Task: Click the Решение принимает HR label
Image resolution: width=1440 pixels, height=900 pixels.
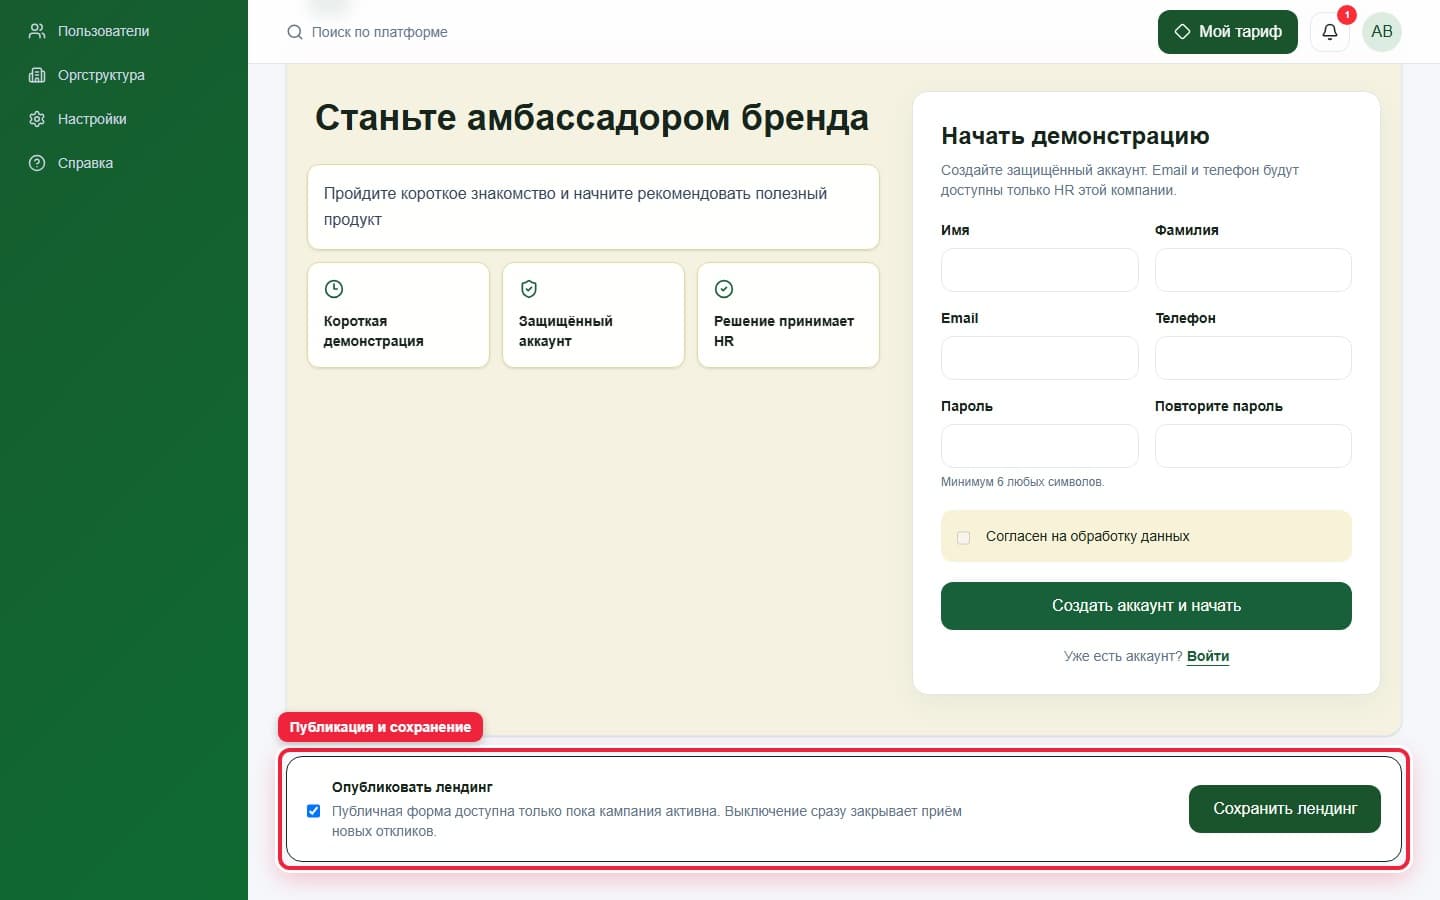Action: [784, 331]
